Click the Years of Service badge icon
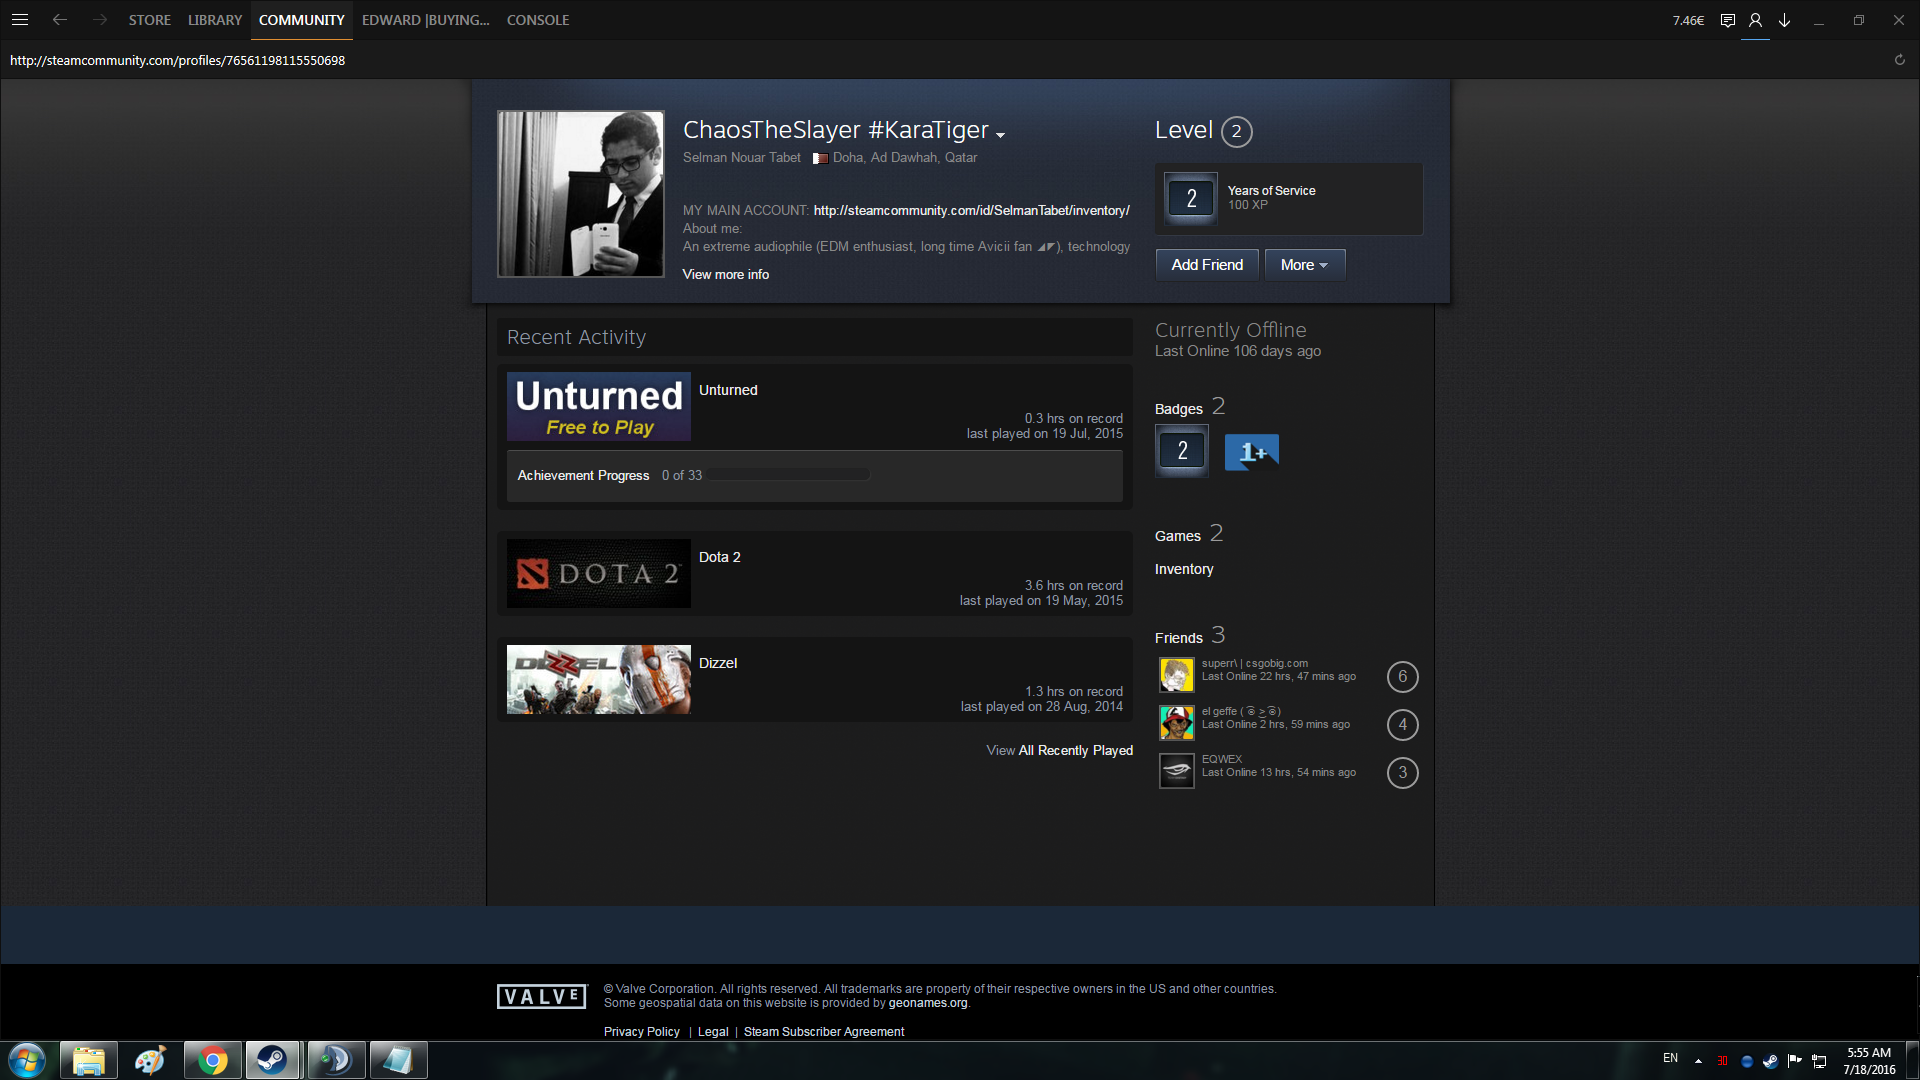 (1191, 198)
